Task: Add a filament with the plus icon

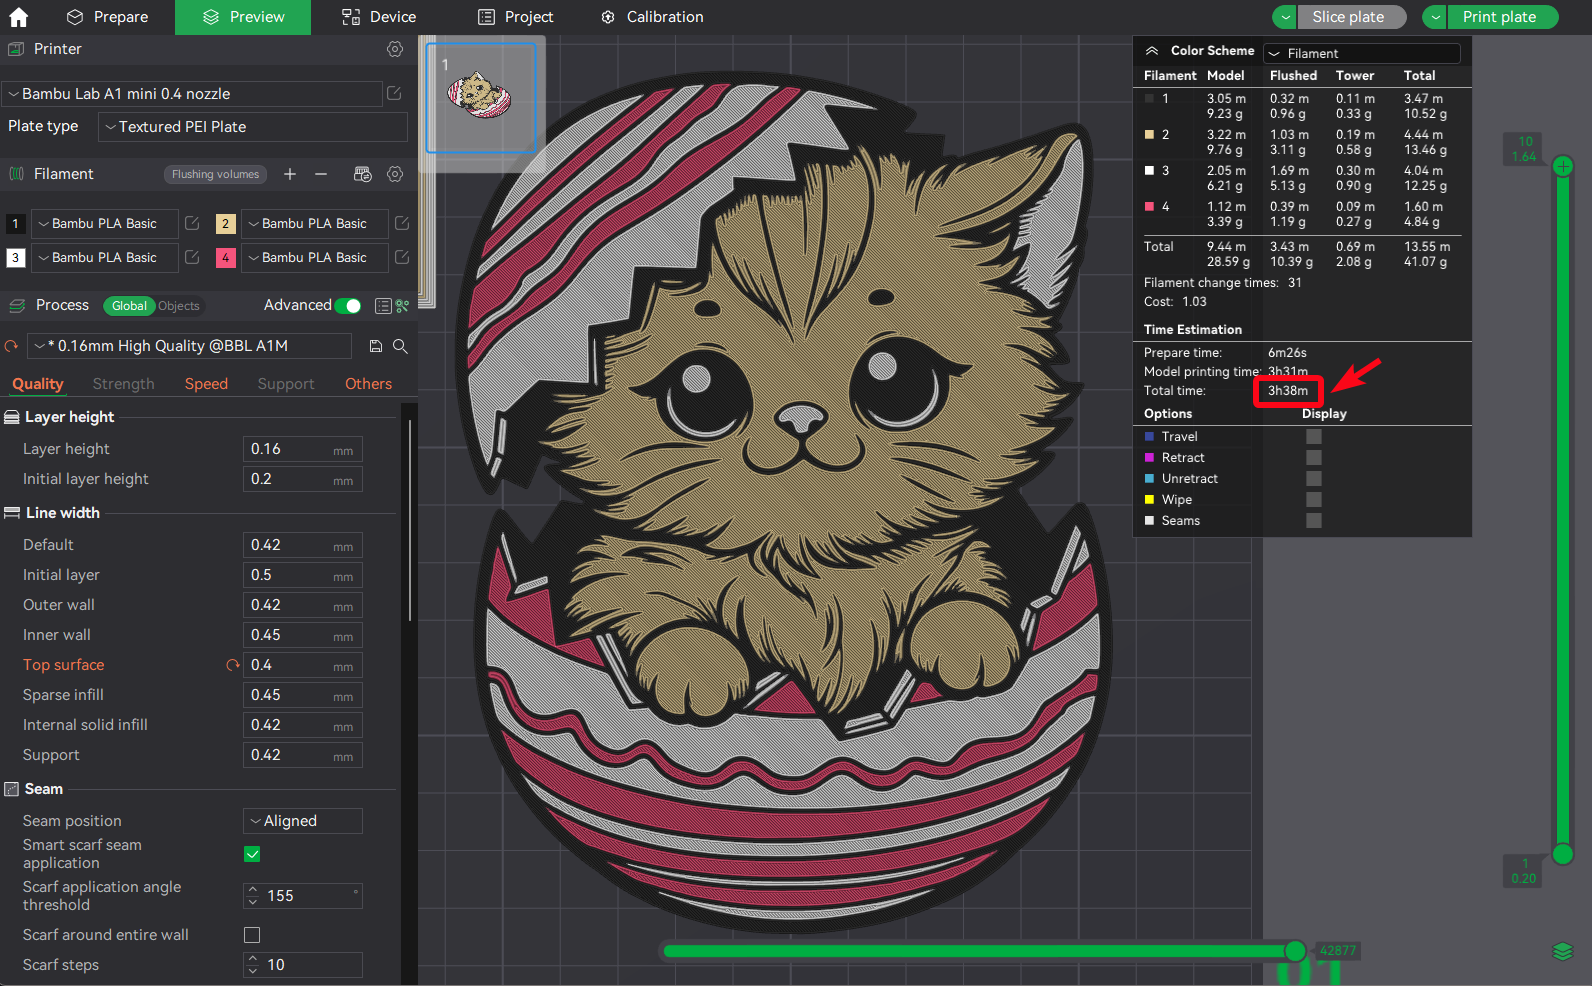Action: click(x=290, y=174)
